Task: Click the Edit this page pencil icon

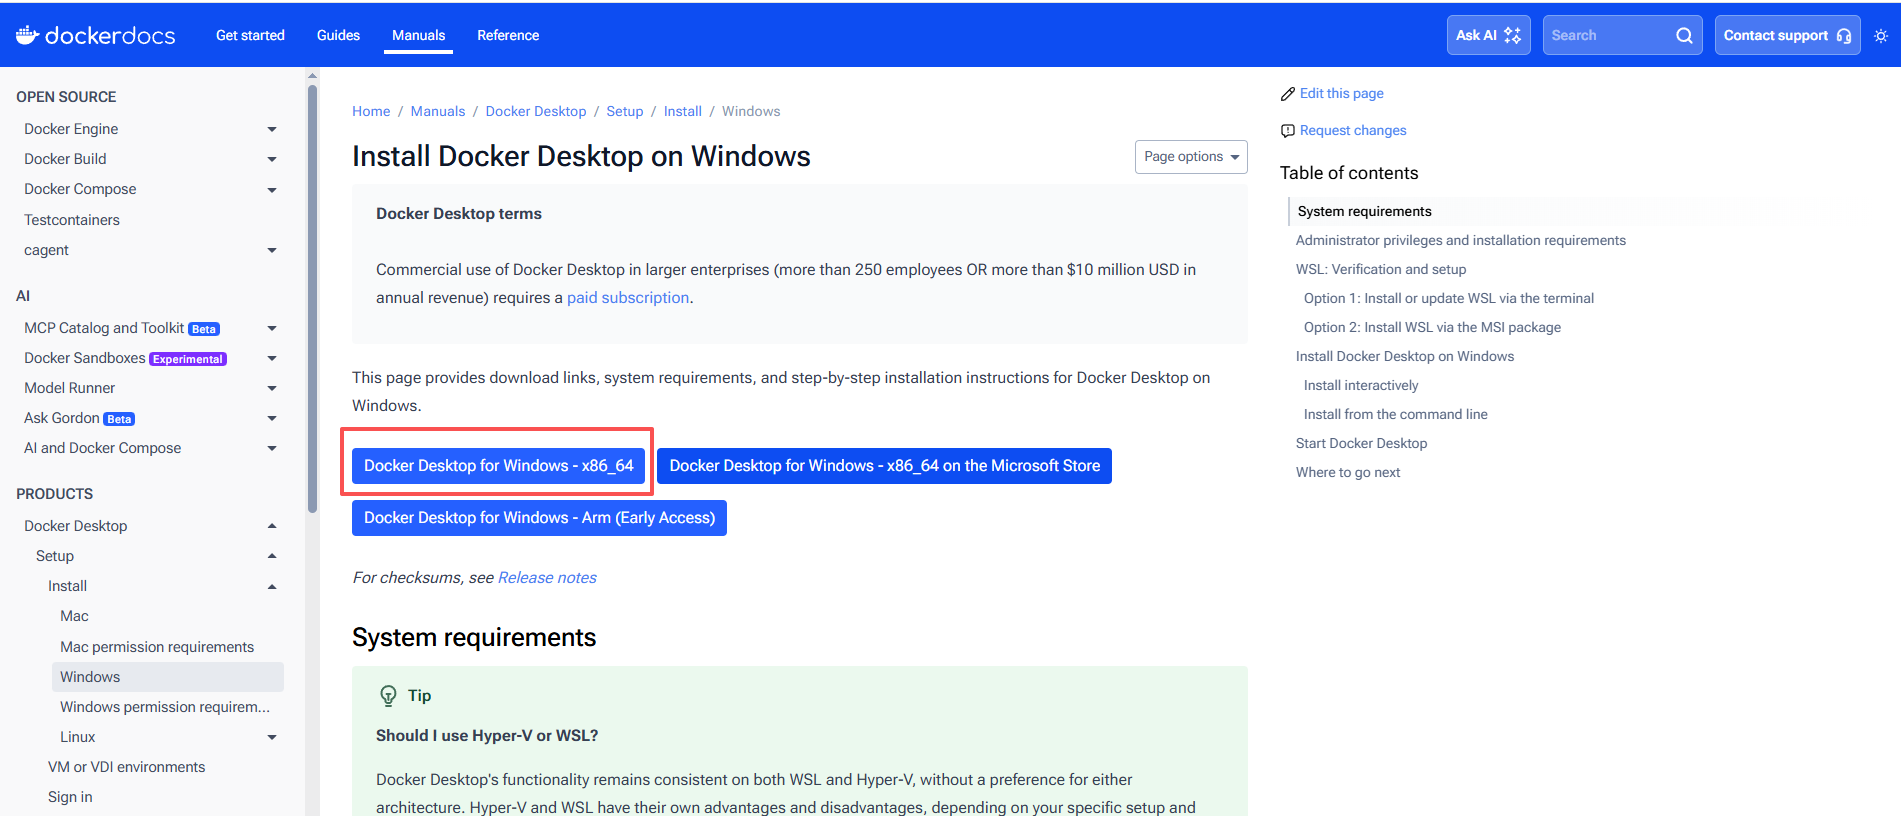Action: [1288, 94]
